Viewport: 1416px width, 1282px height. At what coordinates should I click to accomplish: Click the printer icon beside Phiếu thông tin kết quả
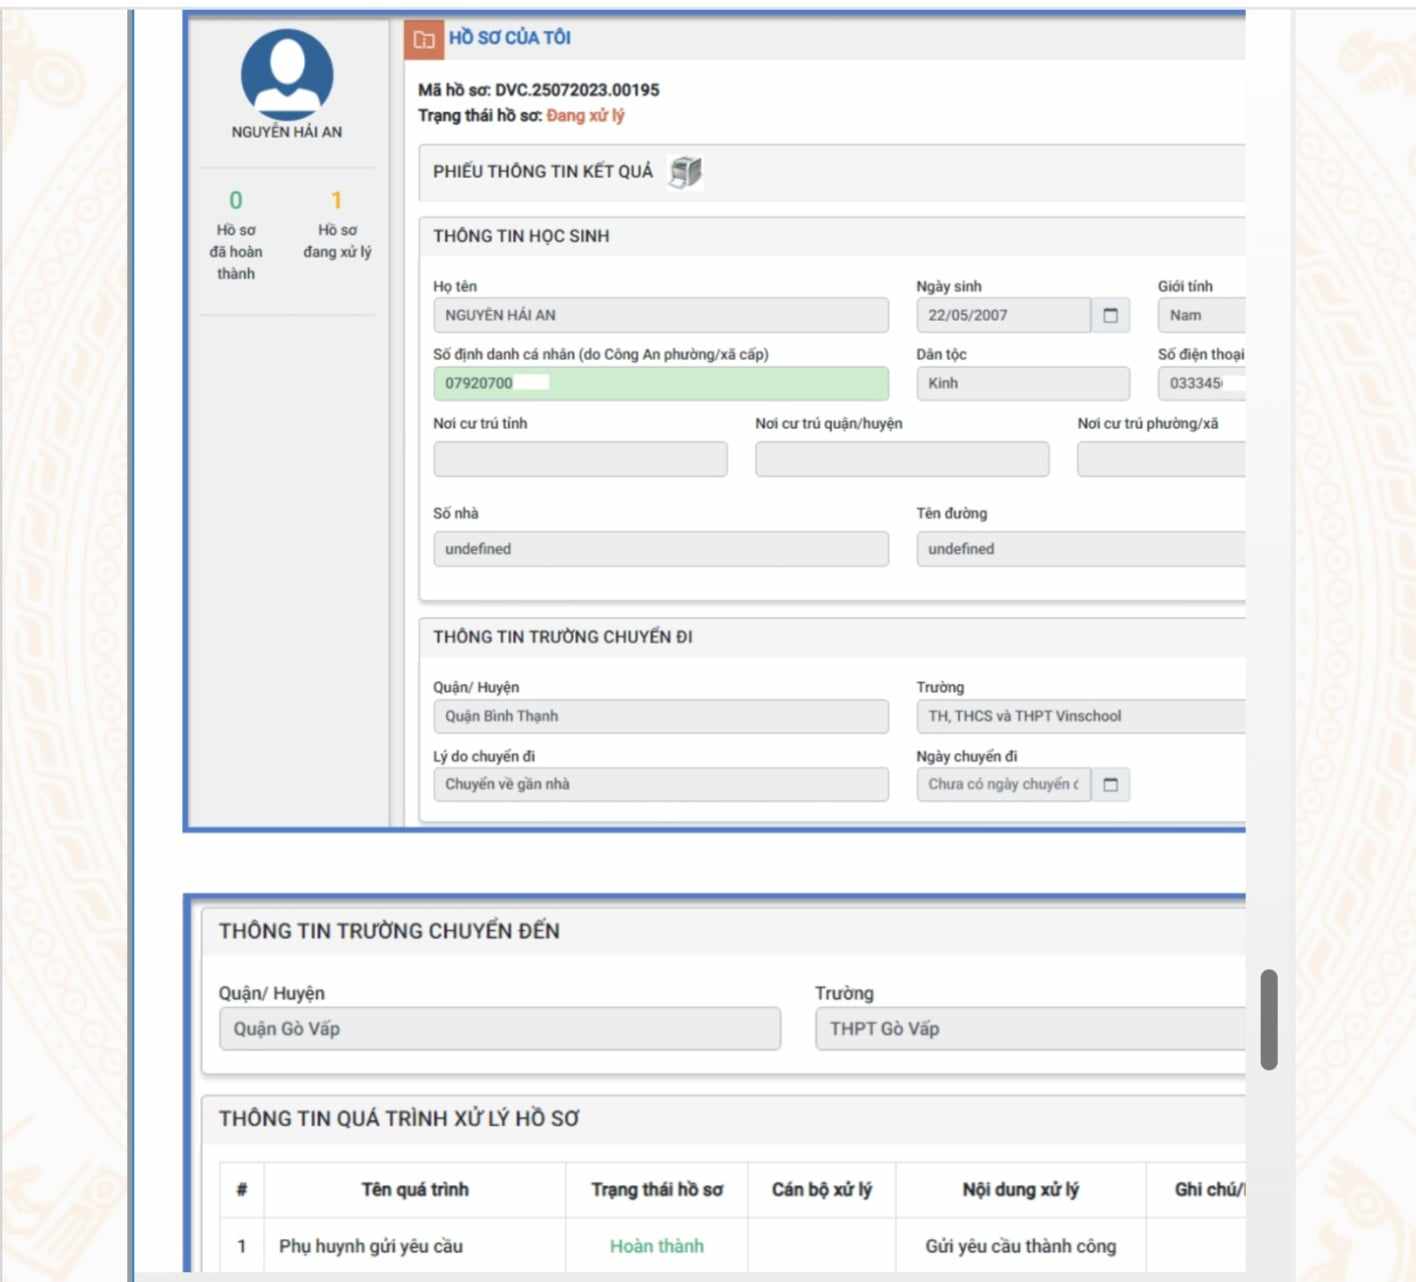coord(685,172)
